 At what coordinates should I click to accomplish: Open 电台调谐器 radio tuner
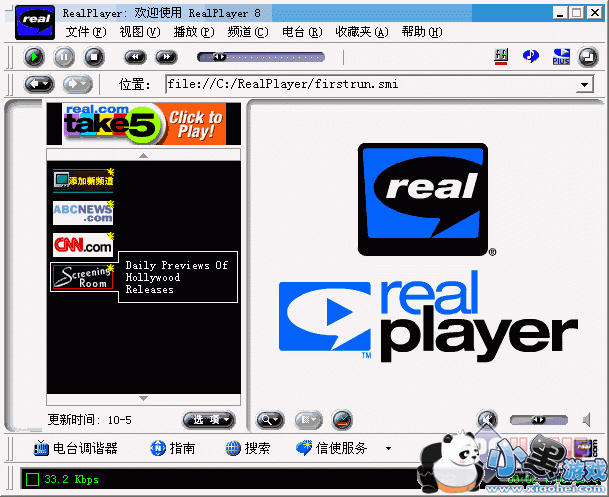(x=75, y=448)
